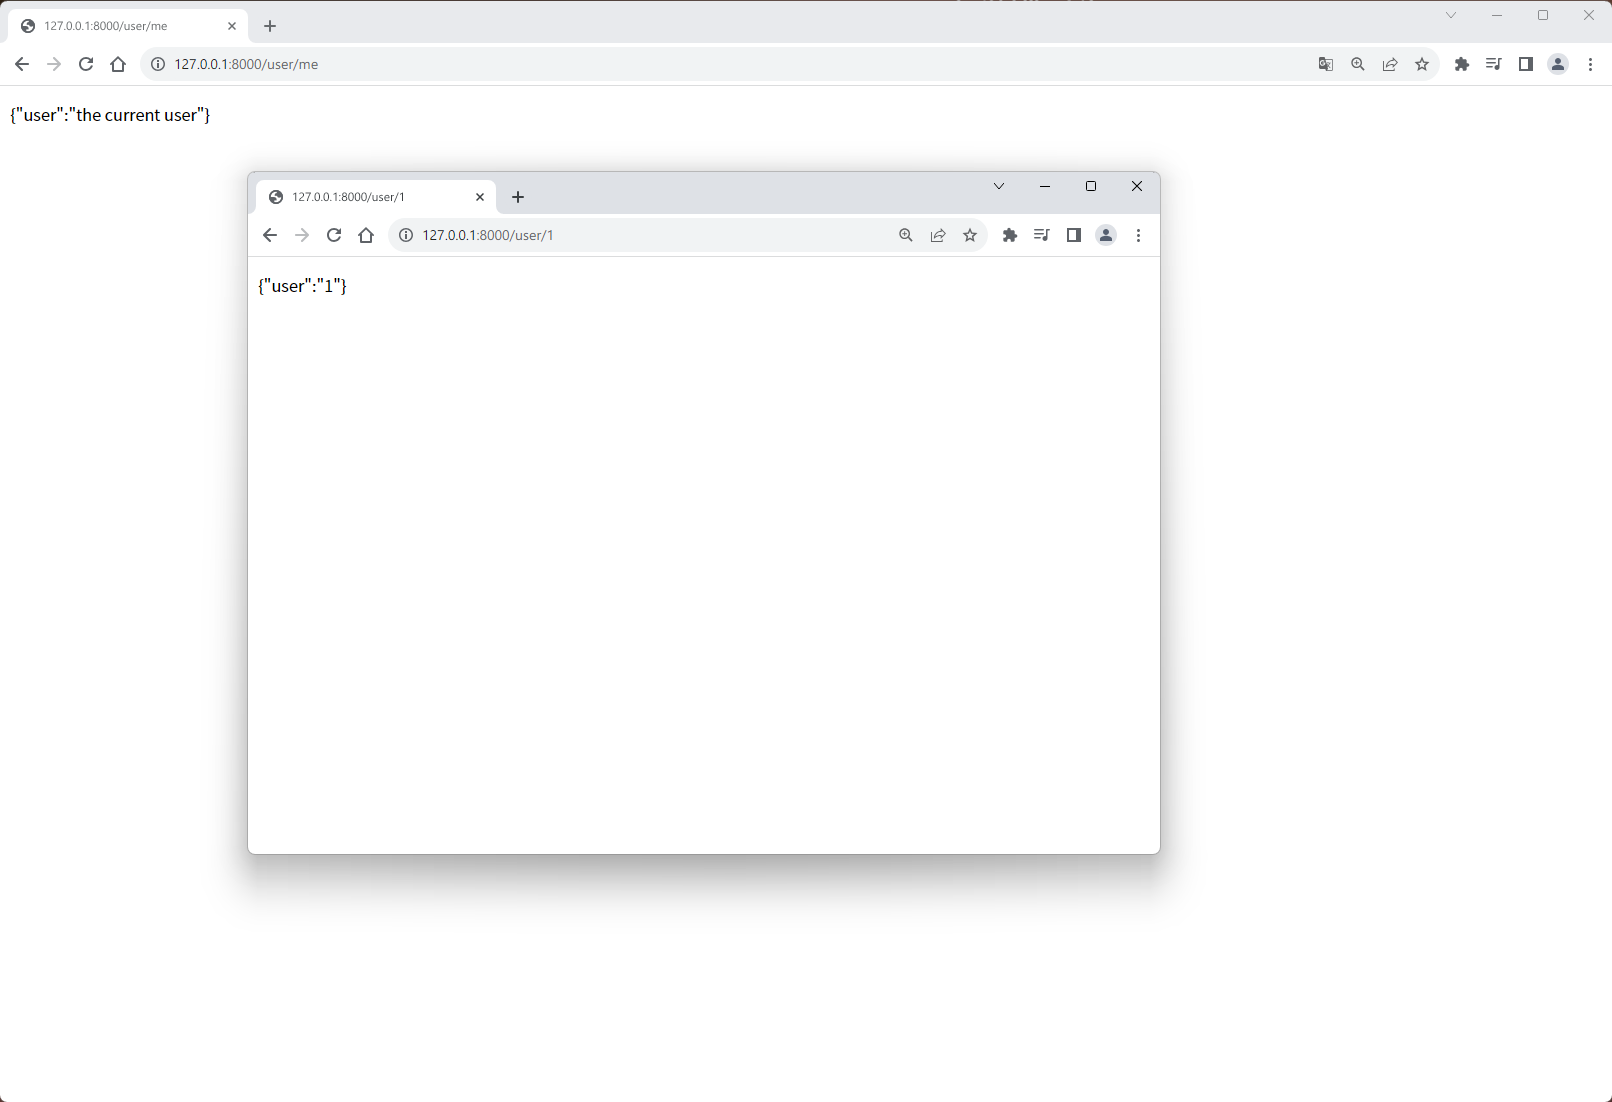The width and height of the screenshot is (1612, 1102).
Task: Share the /user/1 page
Action: pyautogui.click(x=938, y=235)
